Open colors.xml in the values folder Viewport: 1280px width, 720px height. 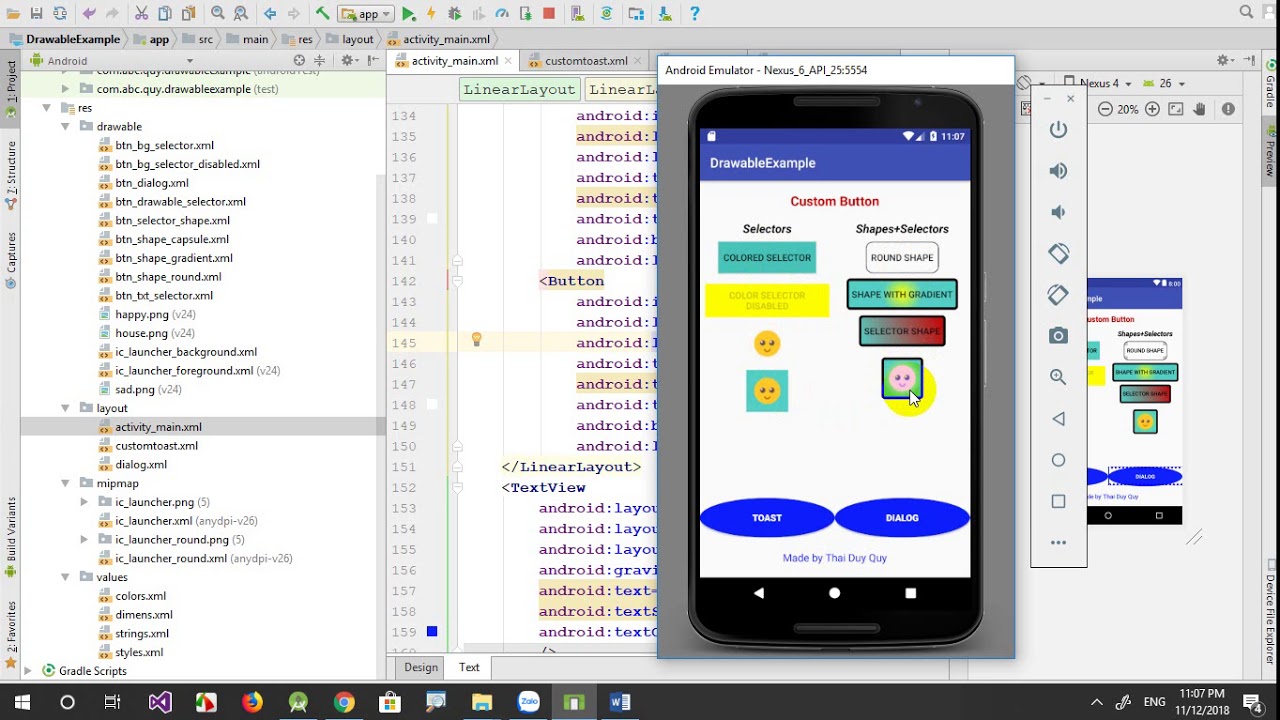tap(140, 596)
